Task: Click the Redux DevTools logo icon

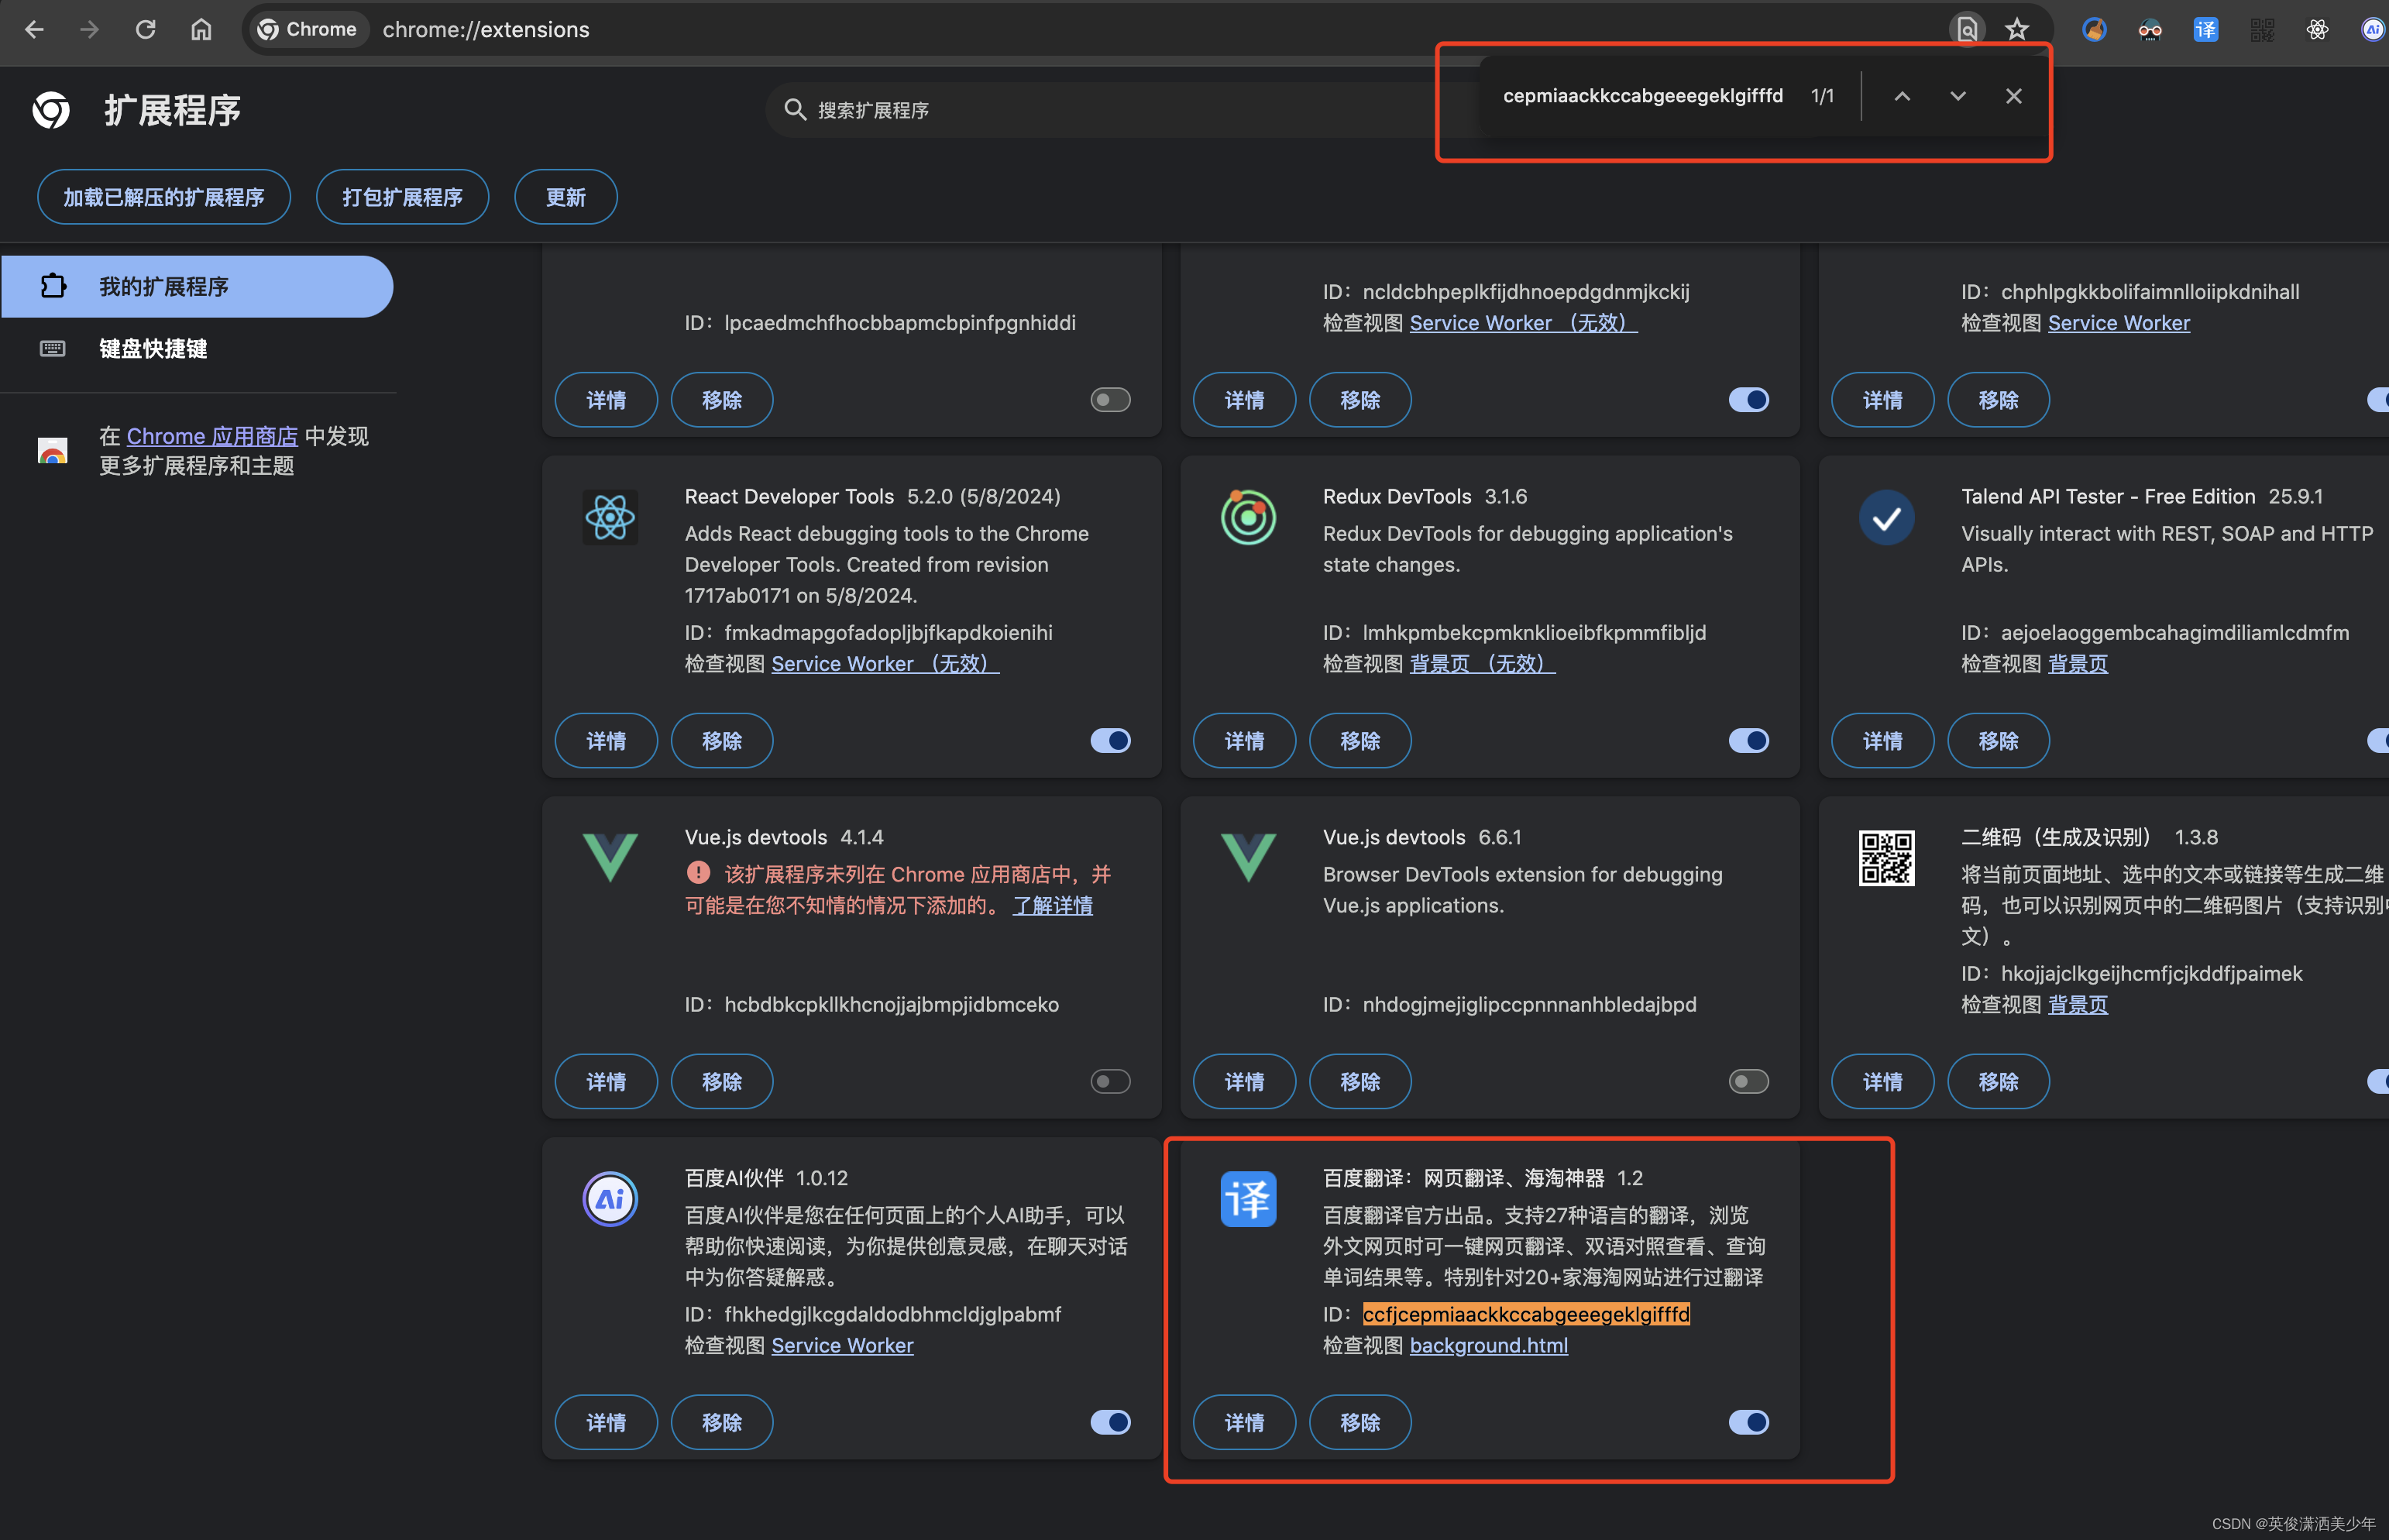Action: [x=1248, y=517]
